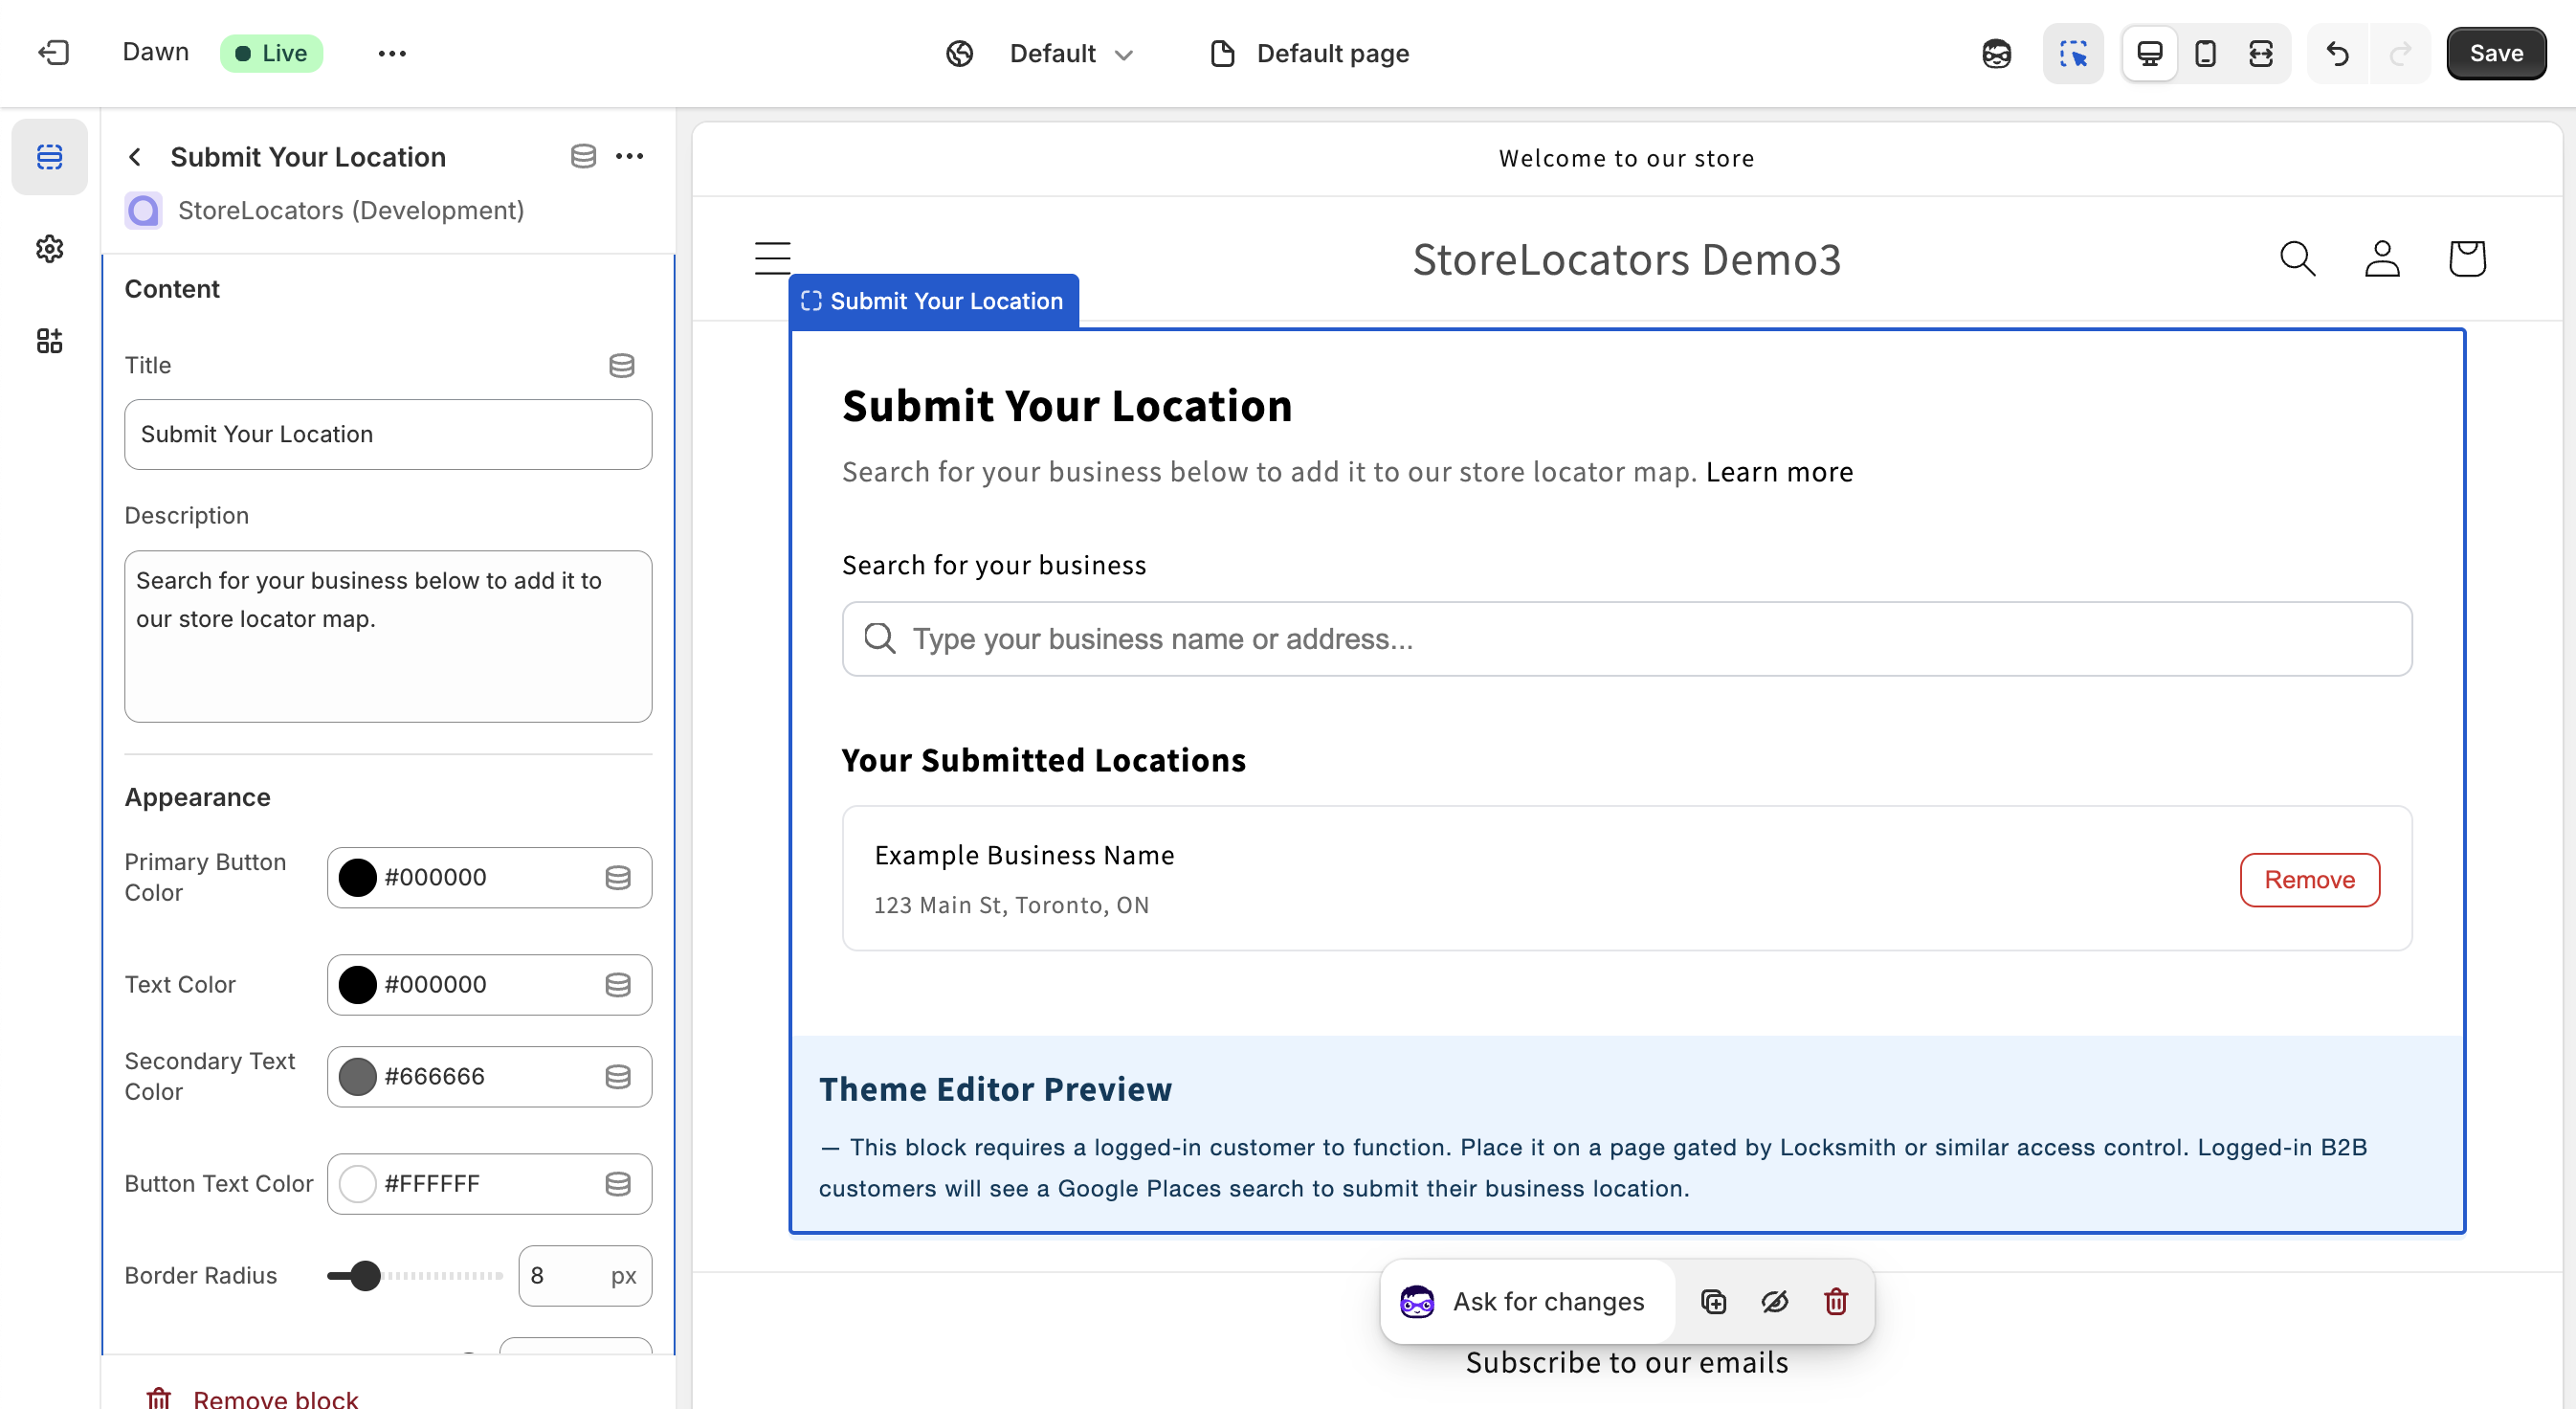Open theme settings via the gear icon
2576x1409 pixels.
pos(49,249)
